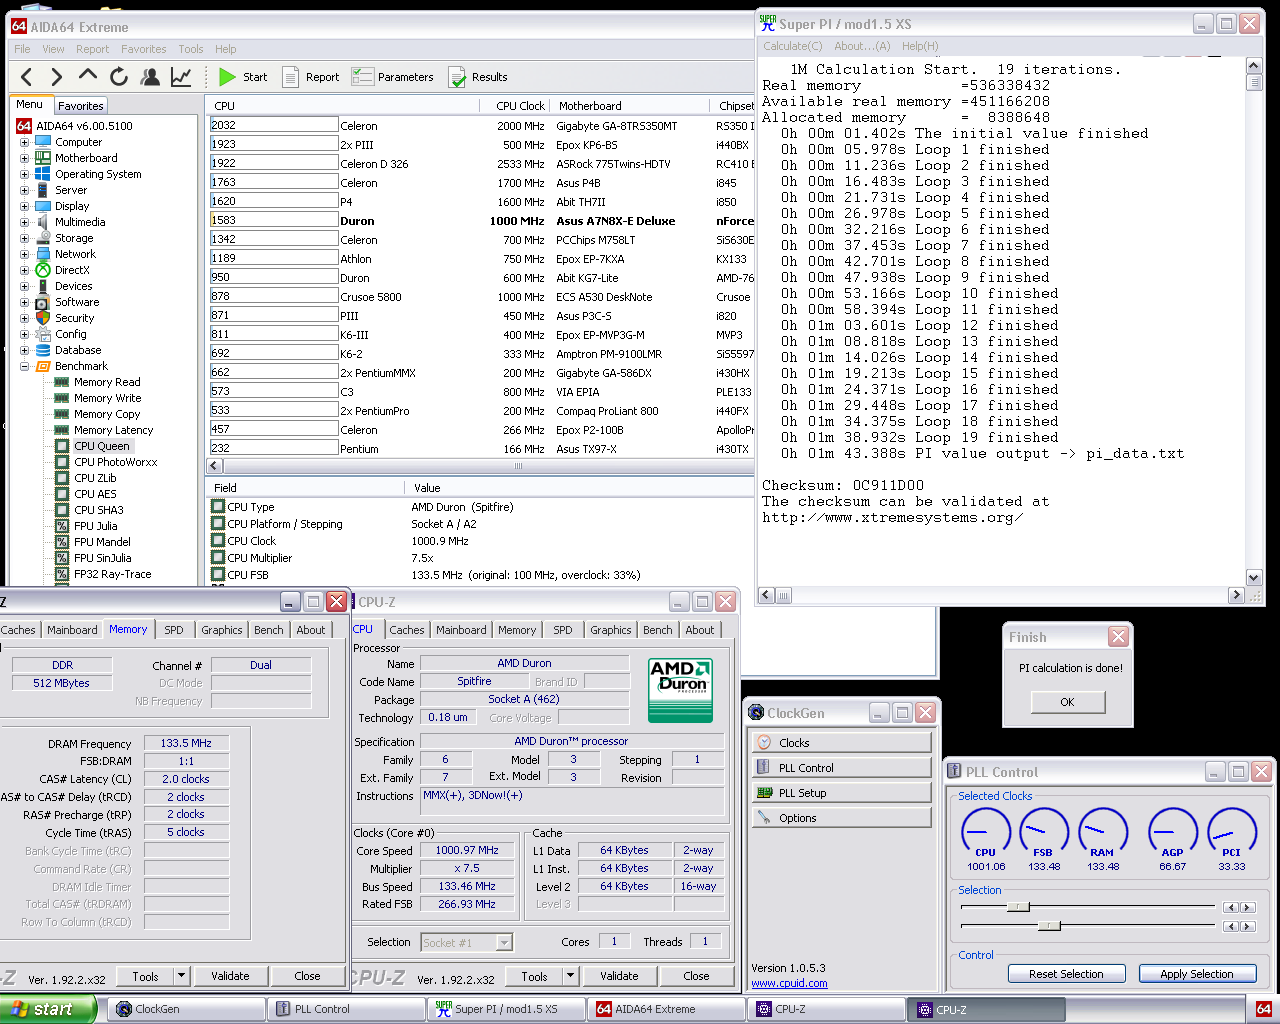Expand the Motherboard tree node
Screen dimensions: 1280x1024
[24, 158]
